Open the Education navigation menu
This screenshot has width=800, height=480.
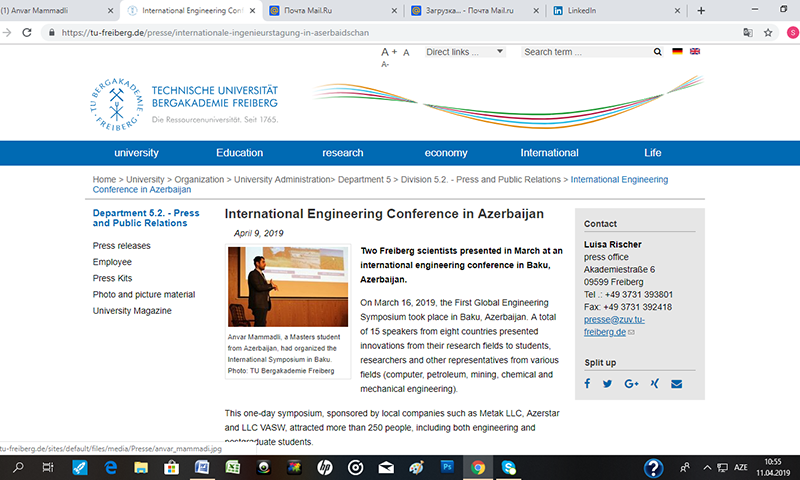coord(239,153)
